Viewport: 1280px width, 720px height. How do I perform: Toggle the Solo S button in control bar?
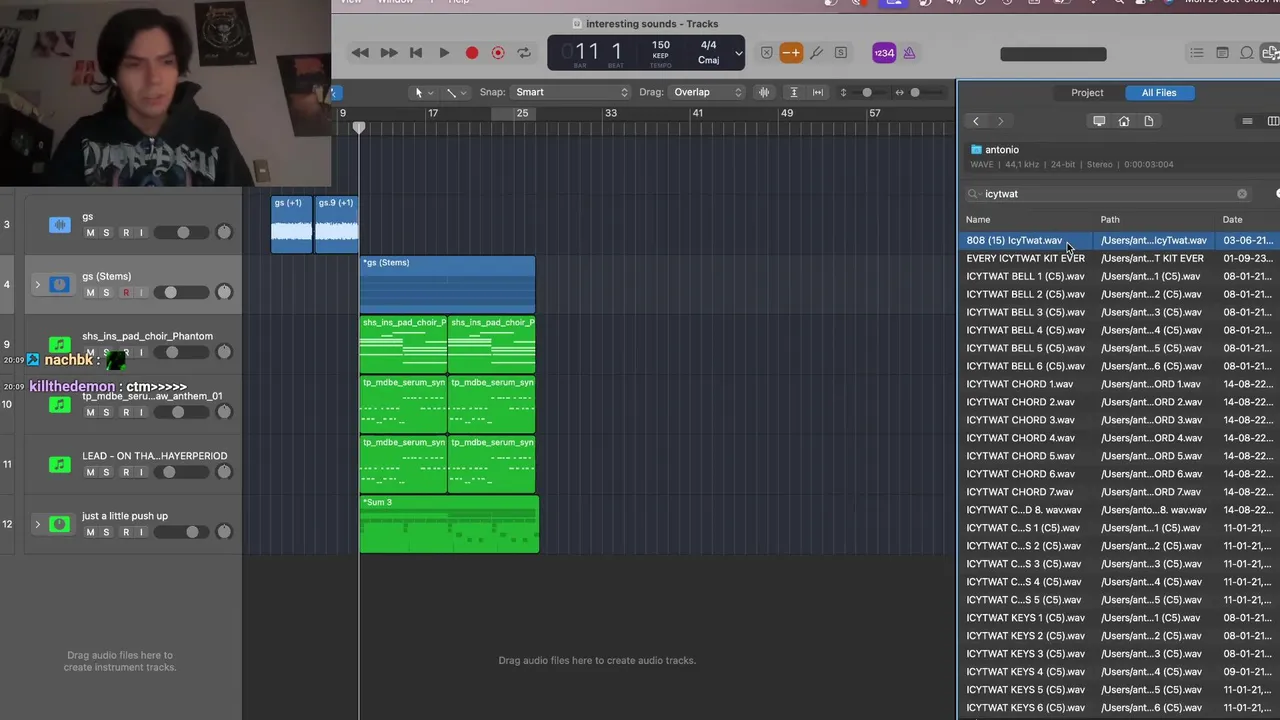841,53
